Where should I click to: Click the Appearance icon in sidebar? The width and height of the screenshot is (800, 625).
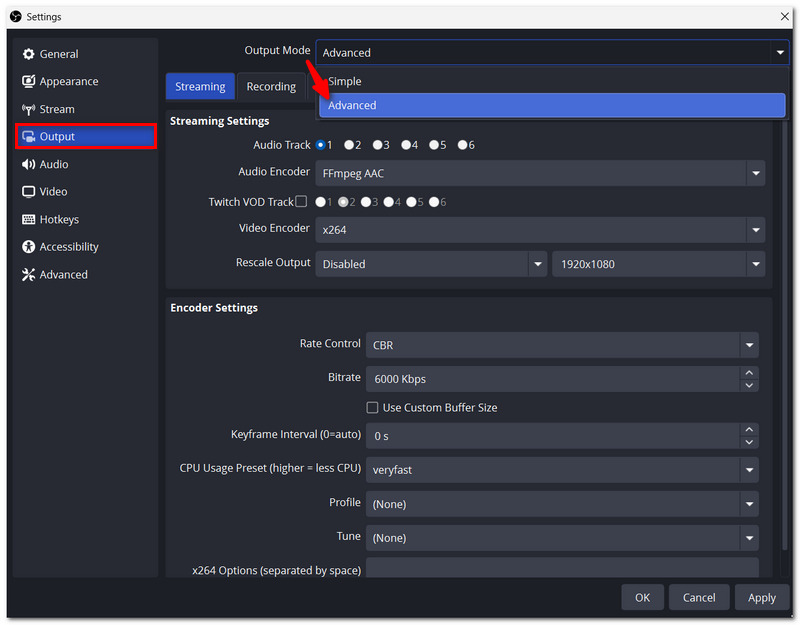click(29, 81)
